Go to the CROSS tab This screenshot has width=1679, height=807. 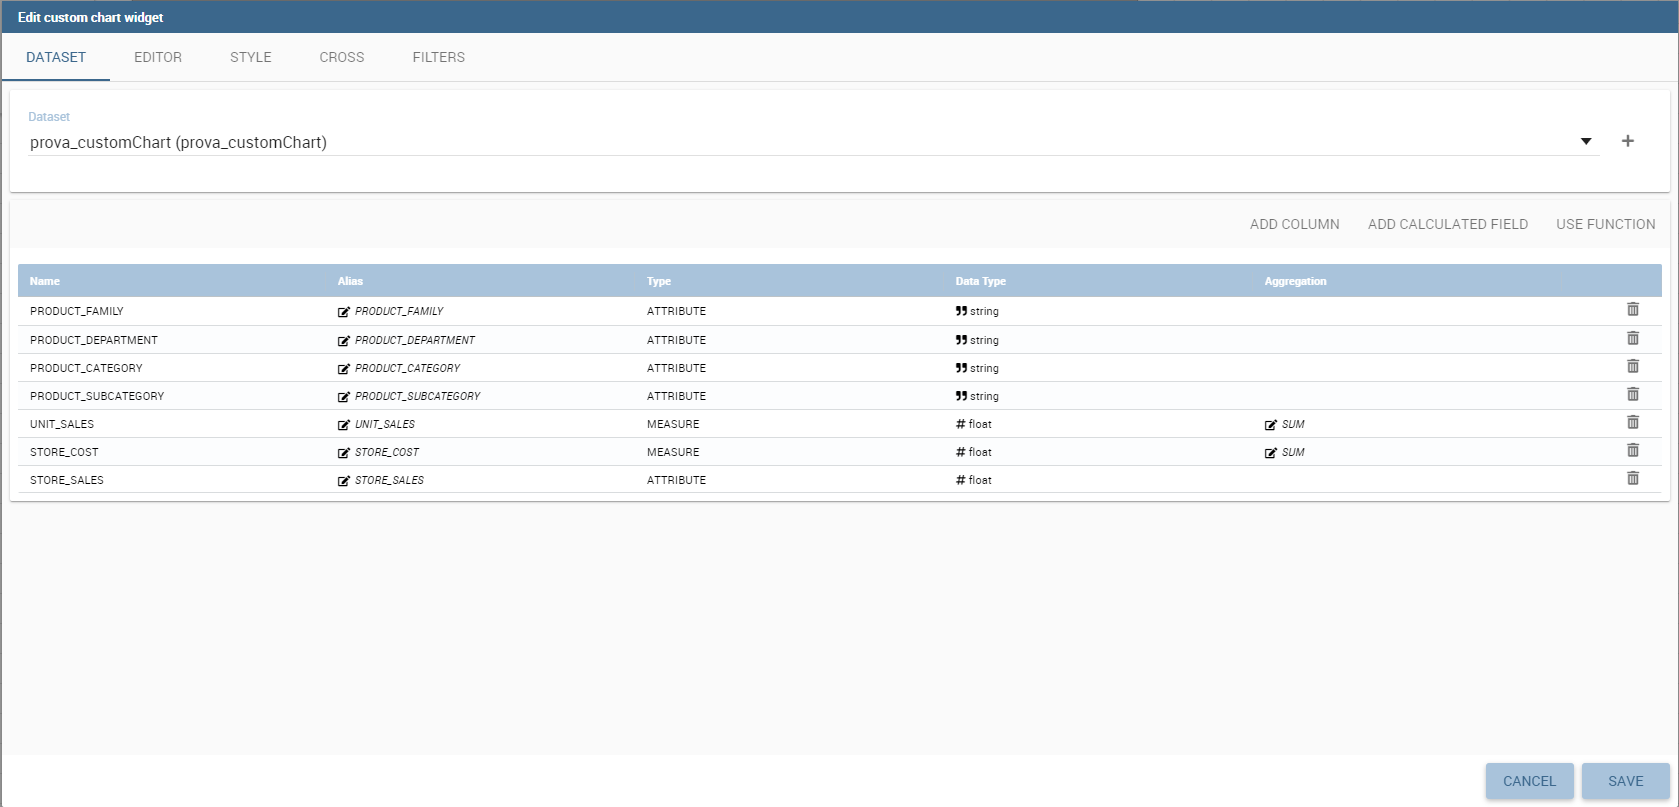pos(342,57)
